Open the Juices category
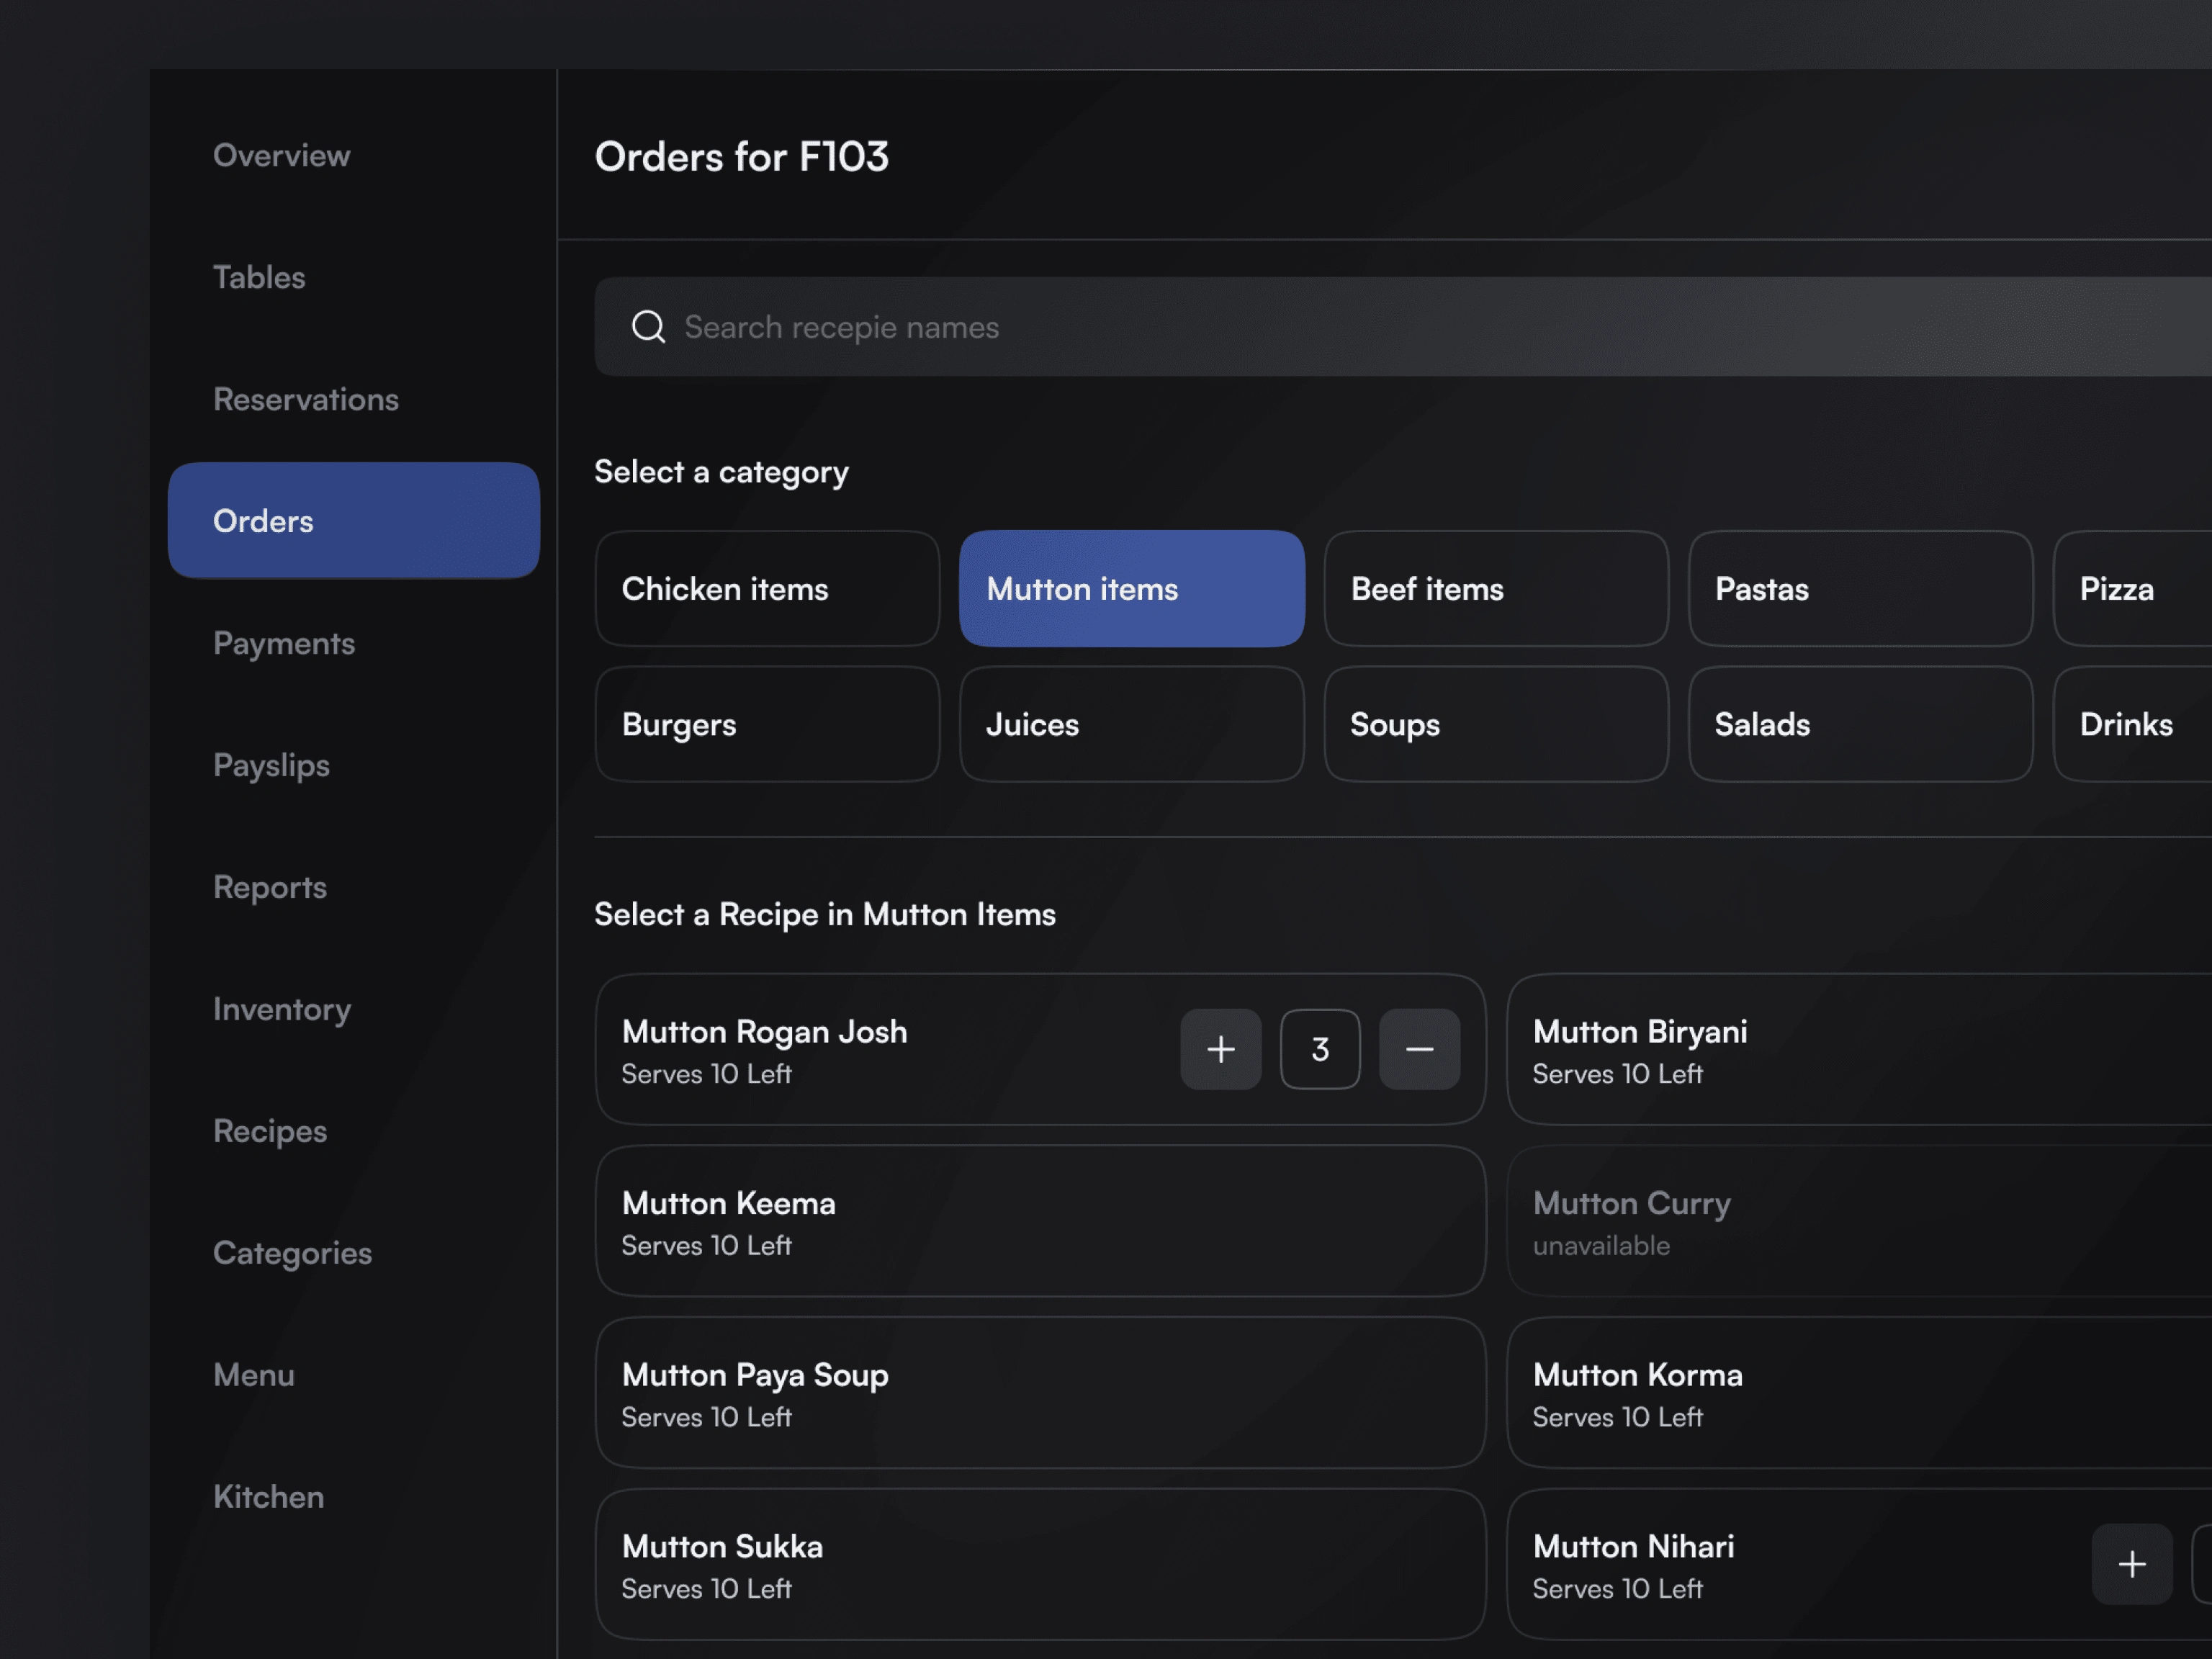The width and height of the screenshot is (2212, 1659). (x=1131, y=724)
